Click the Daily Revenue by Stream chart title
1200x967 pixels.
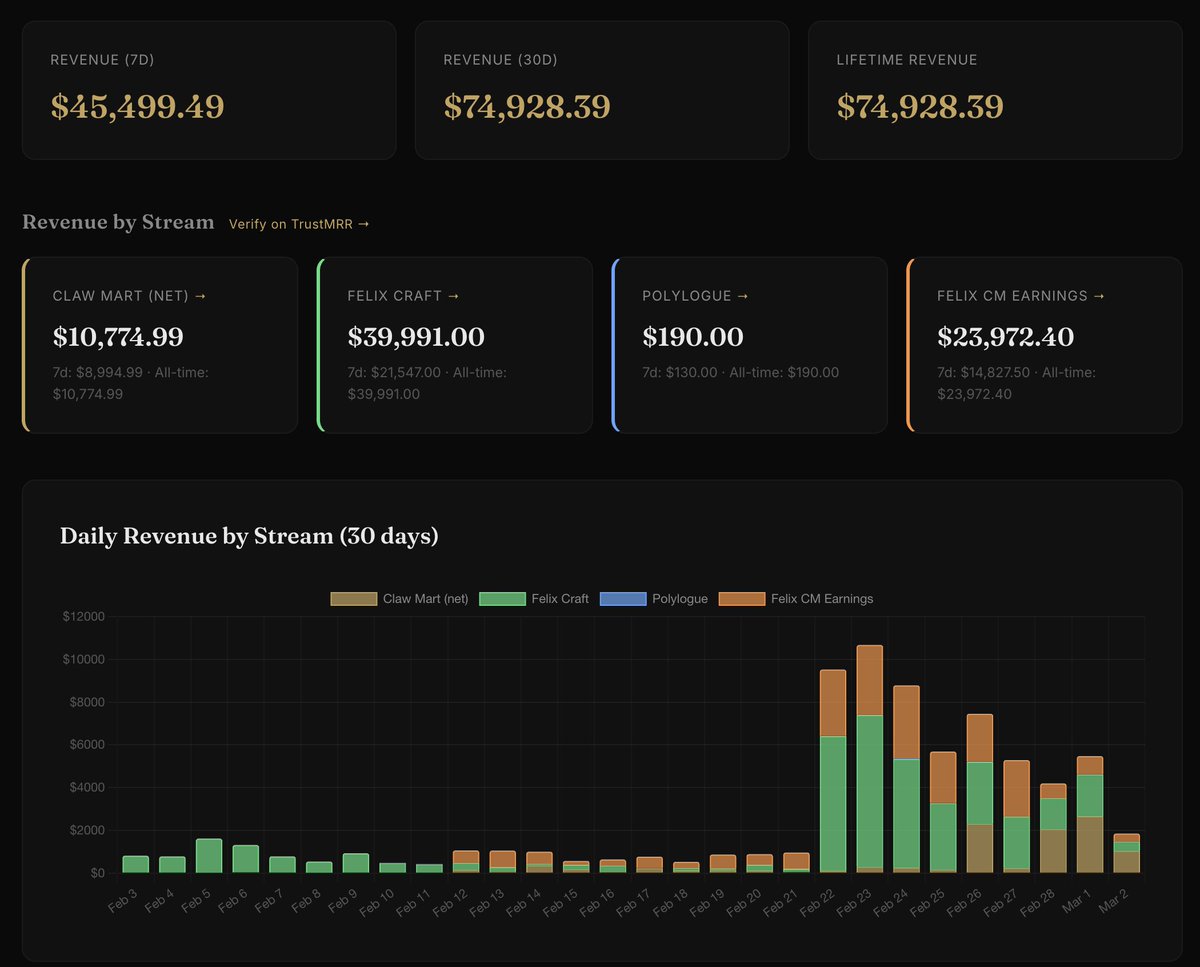[x=249, y=536]
